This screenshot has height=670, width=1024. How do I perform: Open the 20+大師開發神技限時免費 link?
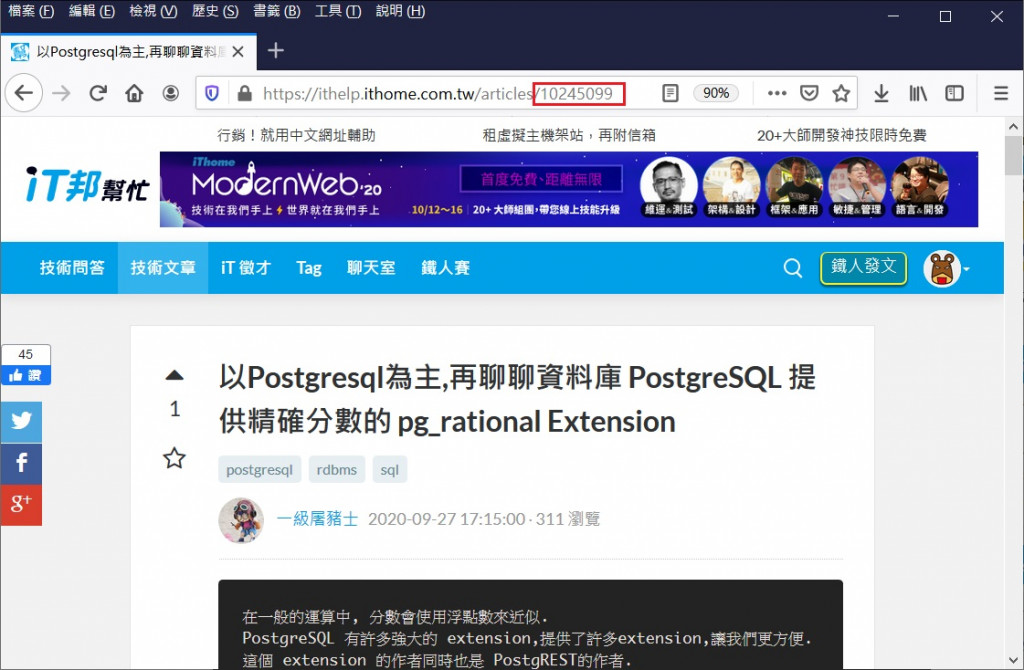[x=841, y=135]
